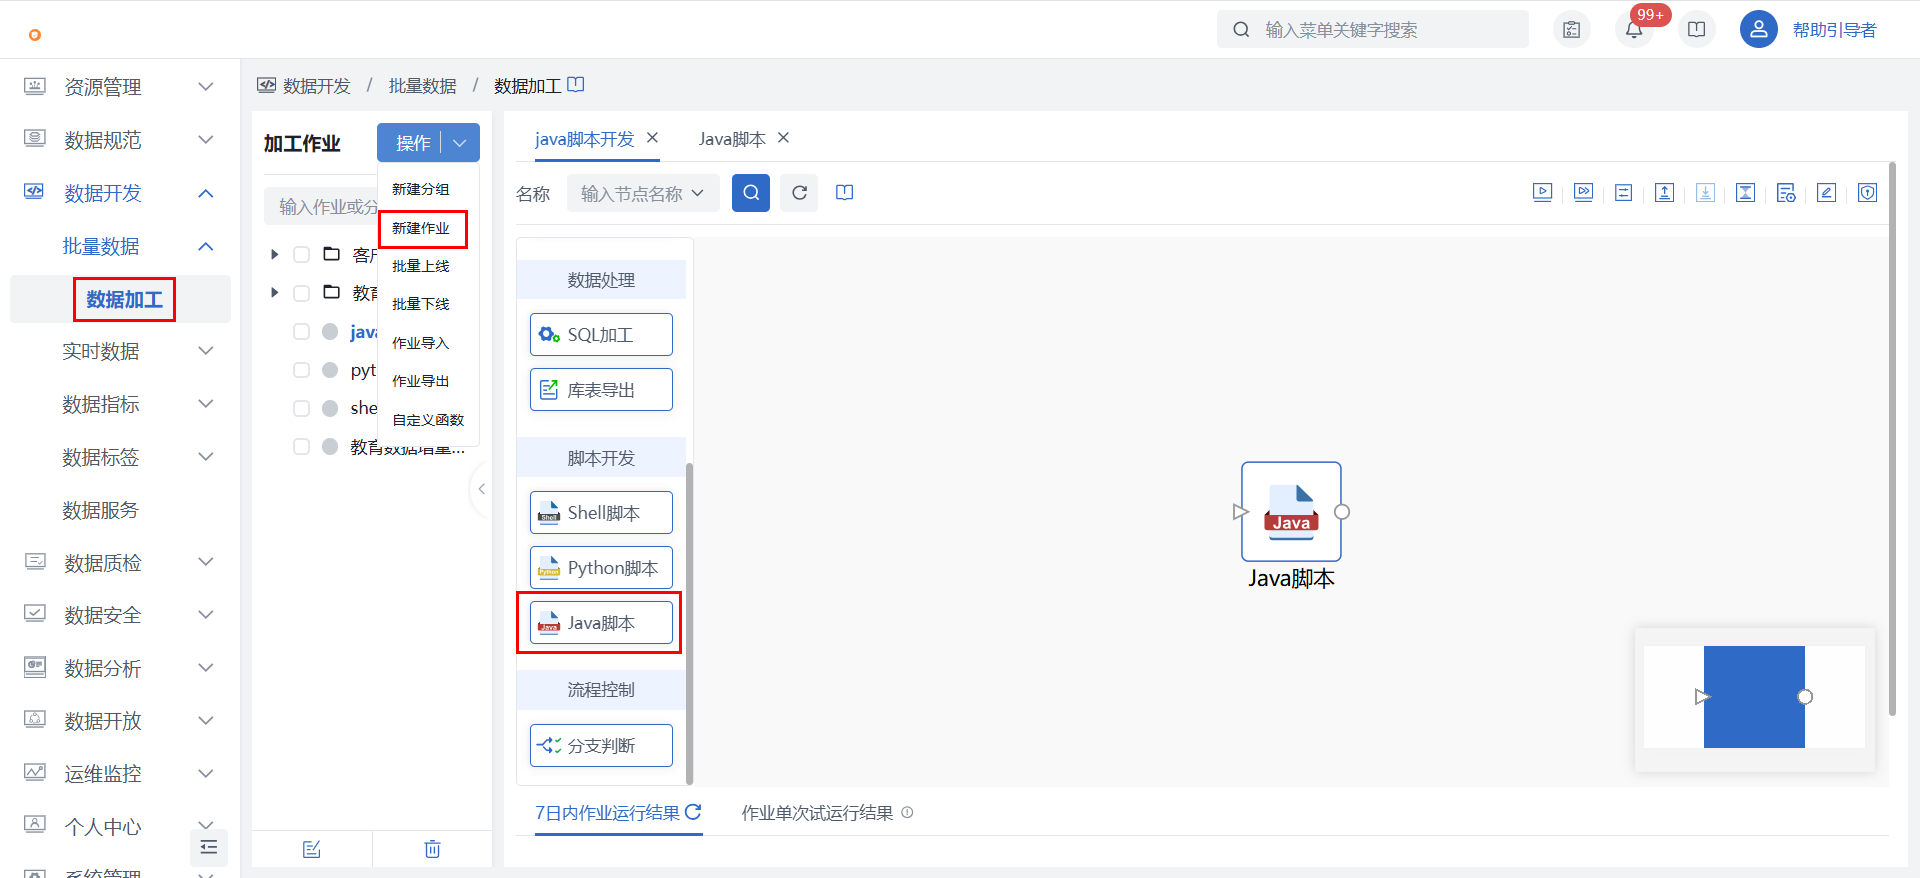Check the pyt job checkbox
The height and width of the screenshot is (878, 1920).
301,370
